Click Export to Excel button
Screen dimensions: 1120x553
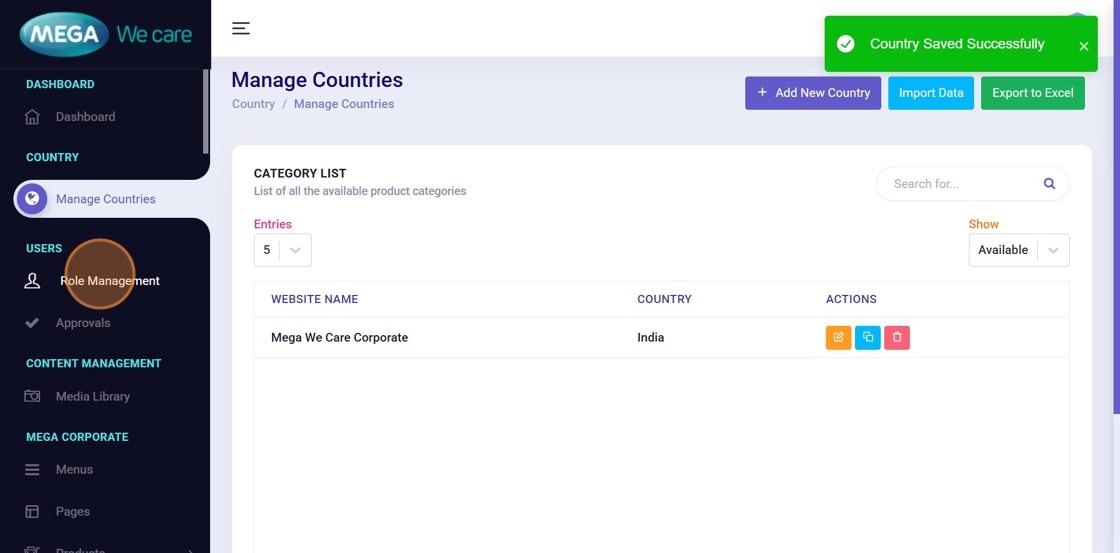[x=1032, y=93]
